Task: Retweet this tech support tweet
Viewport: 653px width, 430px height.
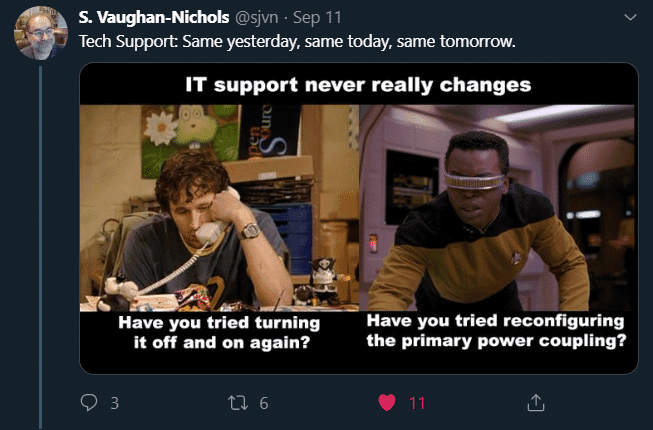Action: click(238, 403)
